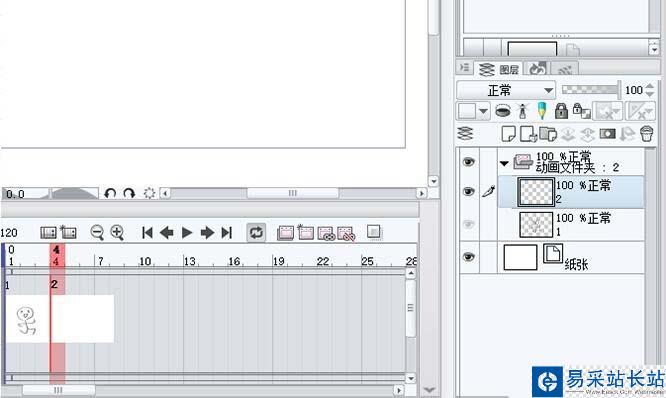Toggle loop playback
The height and width of the screenshot is (398, 666).
point(256,232)
